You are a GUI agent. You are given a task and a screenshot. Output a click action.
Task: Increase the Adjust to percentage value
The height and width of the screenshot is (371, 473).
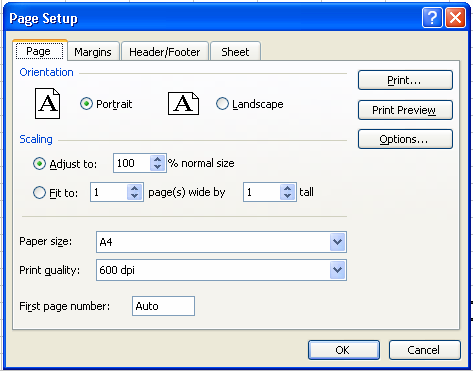point(157,159)
